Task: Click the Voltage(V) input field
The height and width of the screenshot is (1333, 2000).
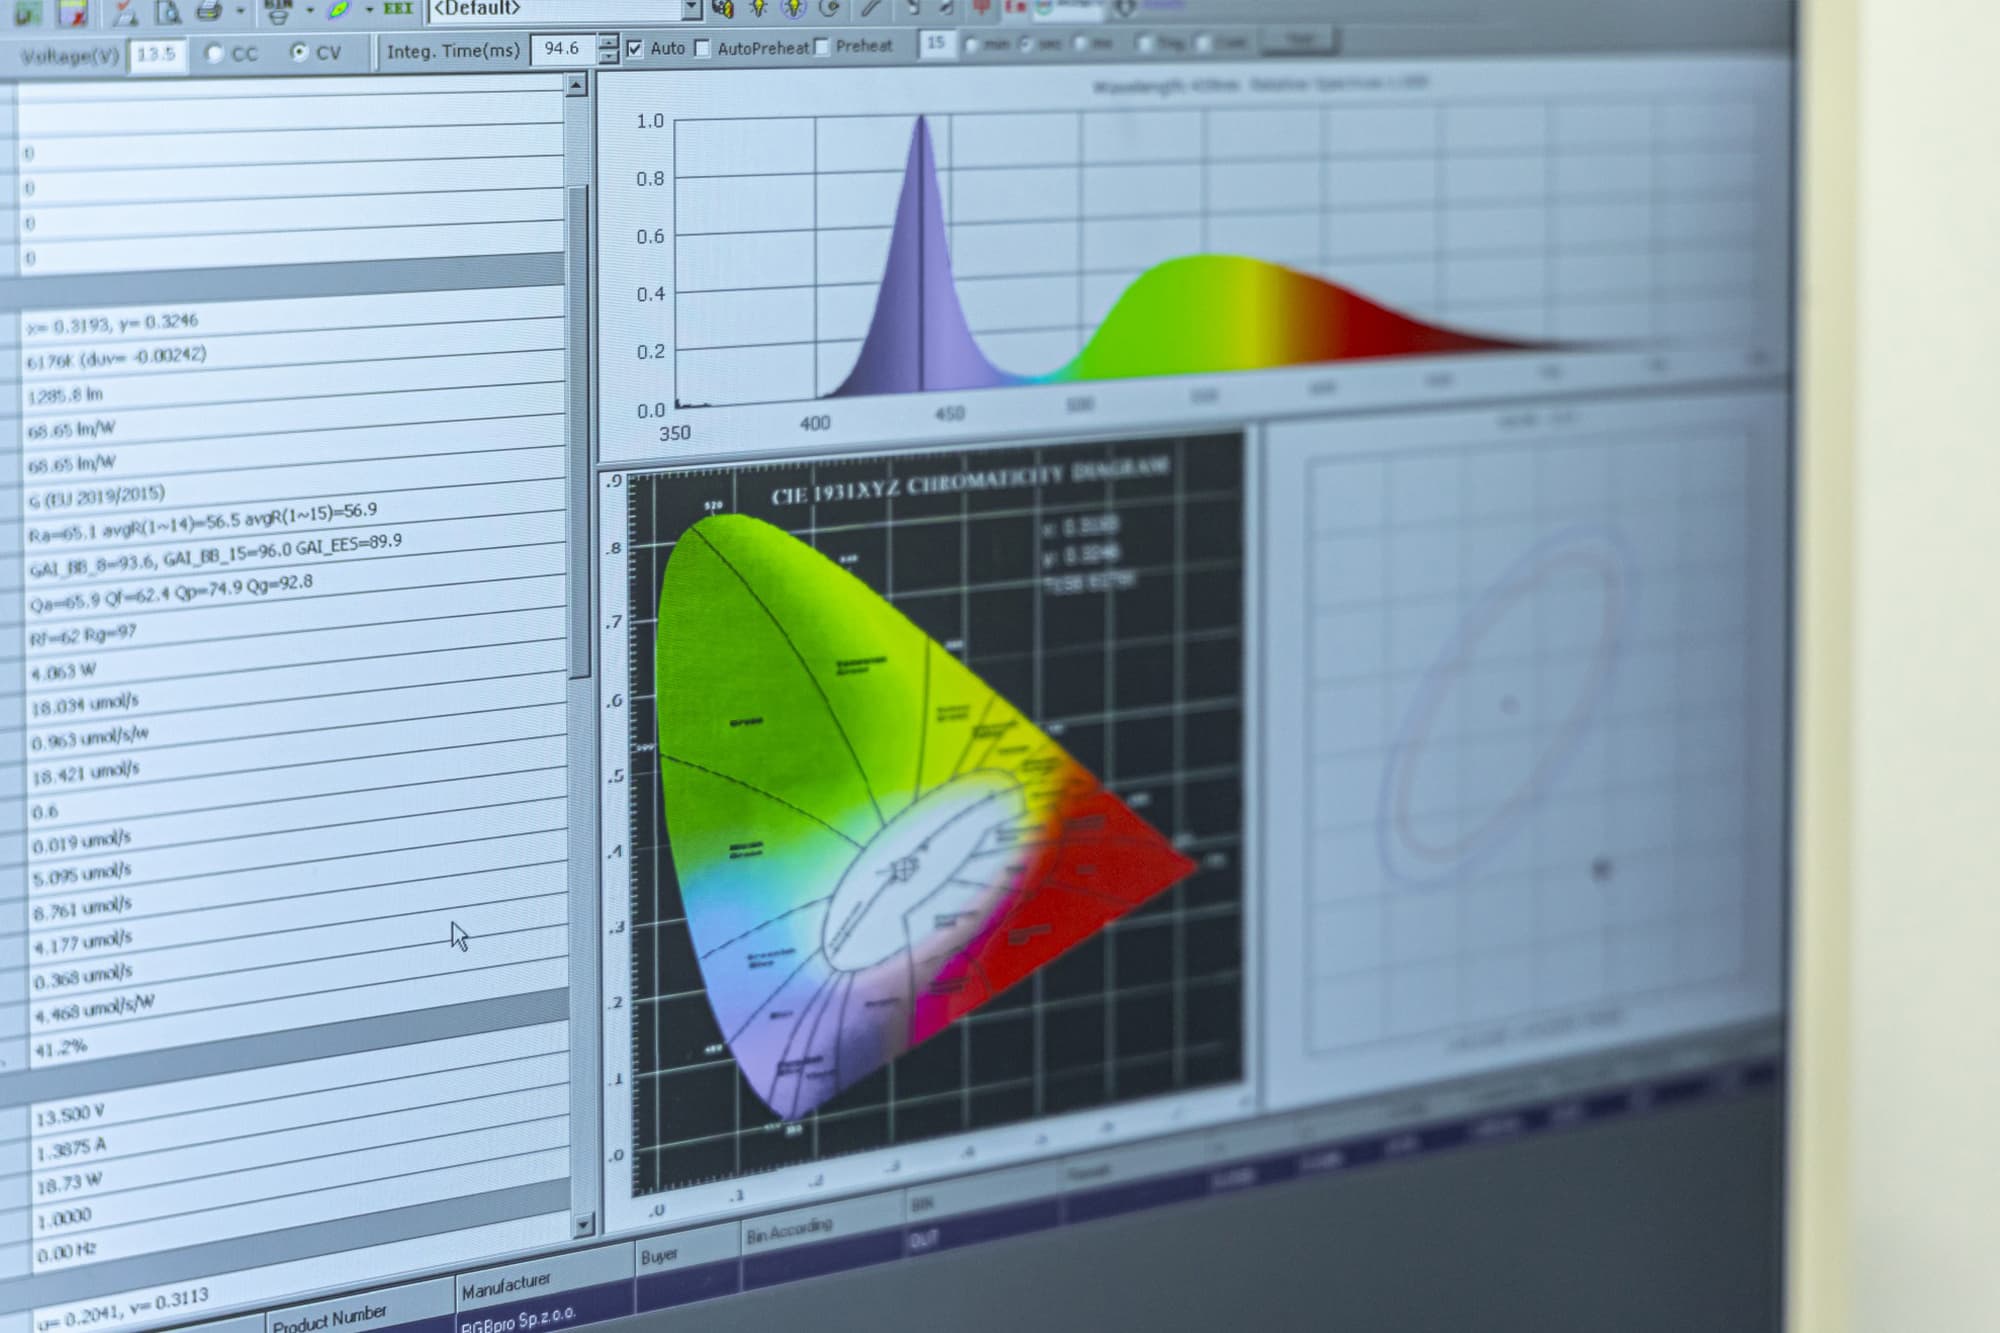Action: tap(157, 55)
